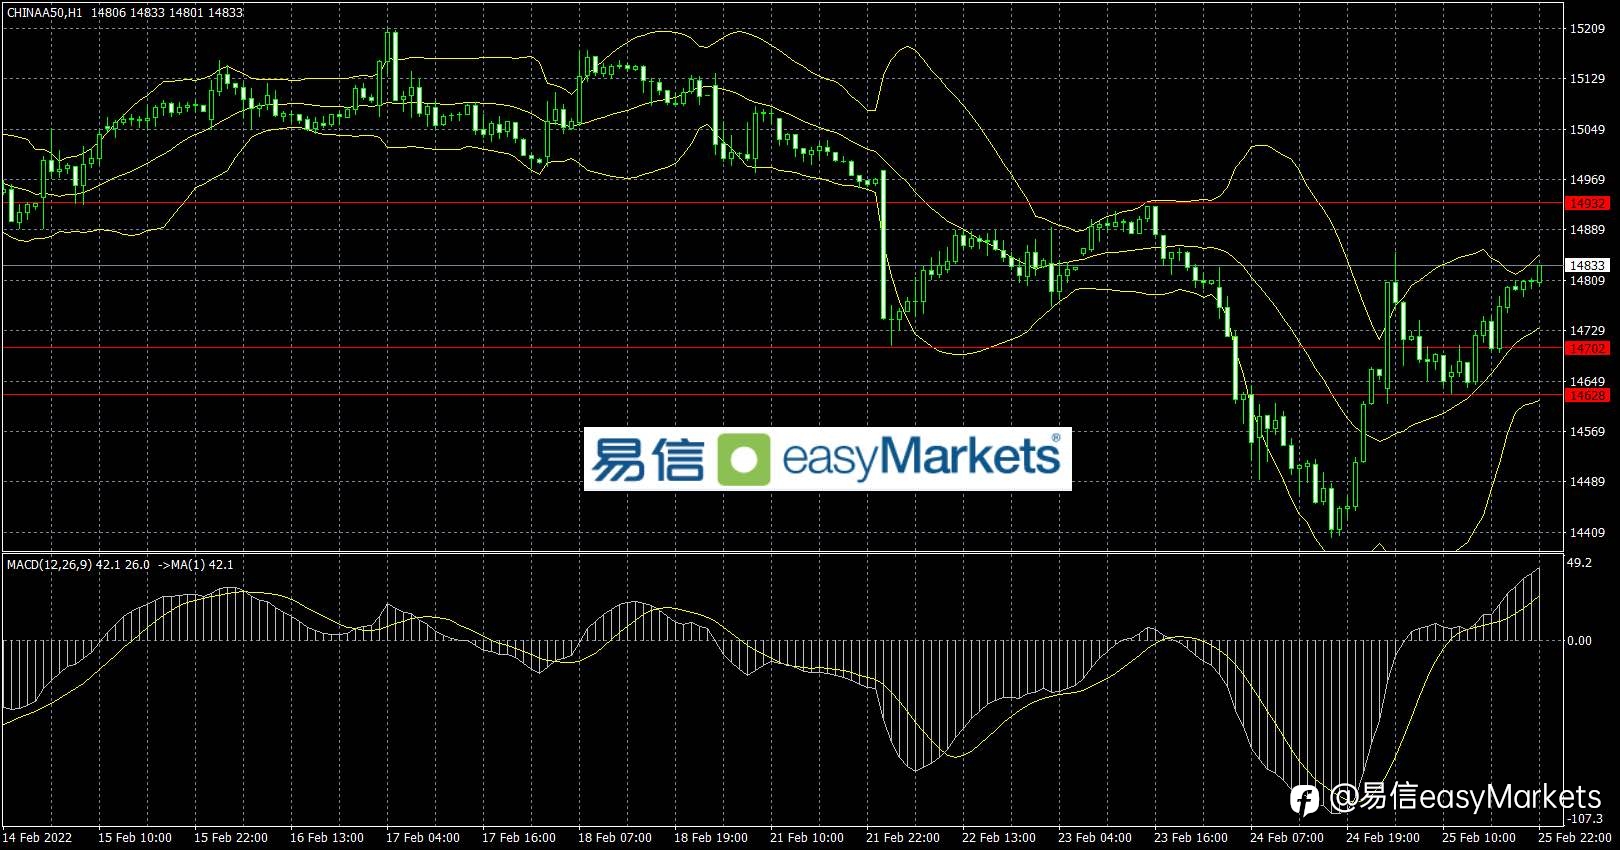Click the 14 Feb 2022 date label

click(x=38, y=838)
